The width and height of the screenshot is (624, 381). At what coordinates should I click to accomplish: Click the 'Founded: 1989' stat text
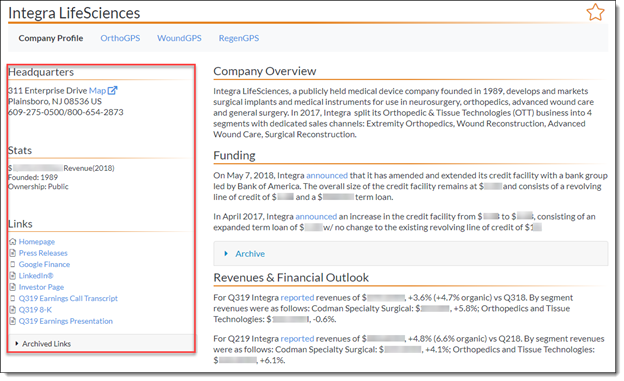point(33,178)
